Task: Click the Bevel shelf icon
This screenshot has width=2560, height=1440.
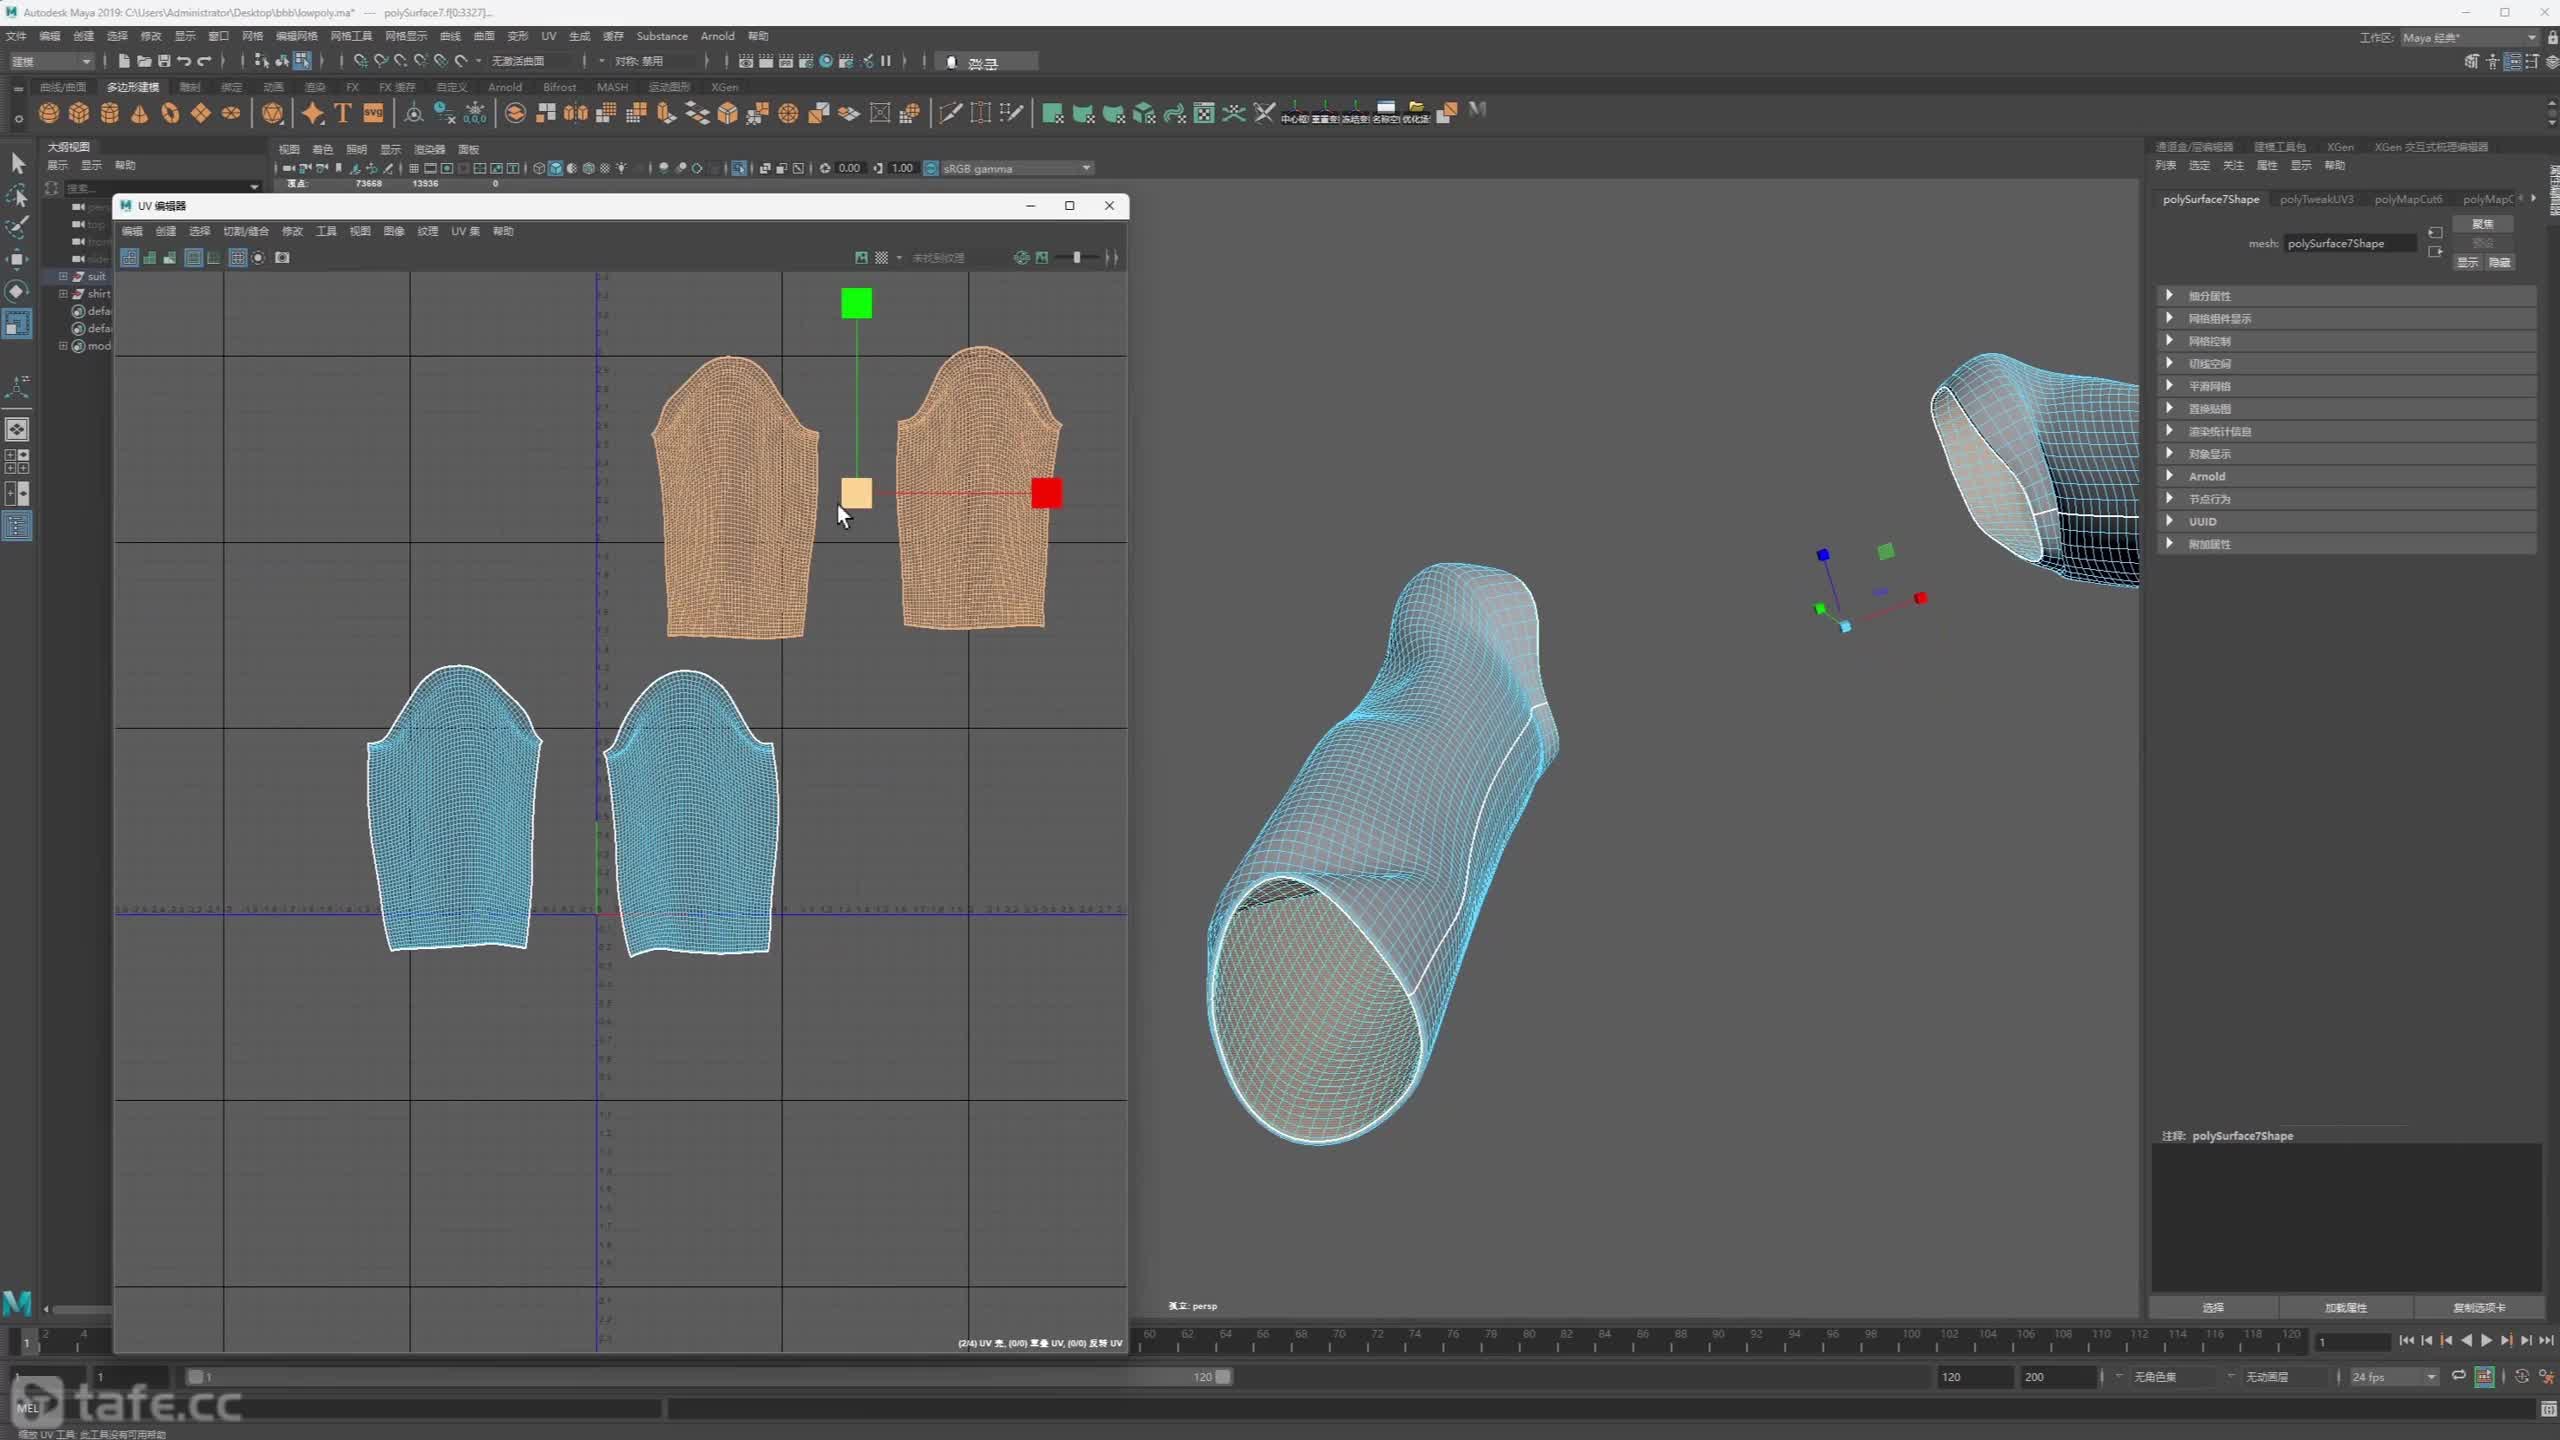Action: (x=727, y=113)
